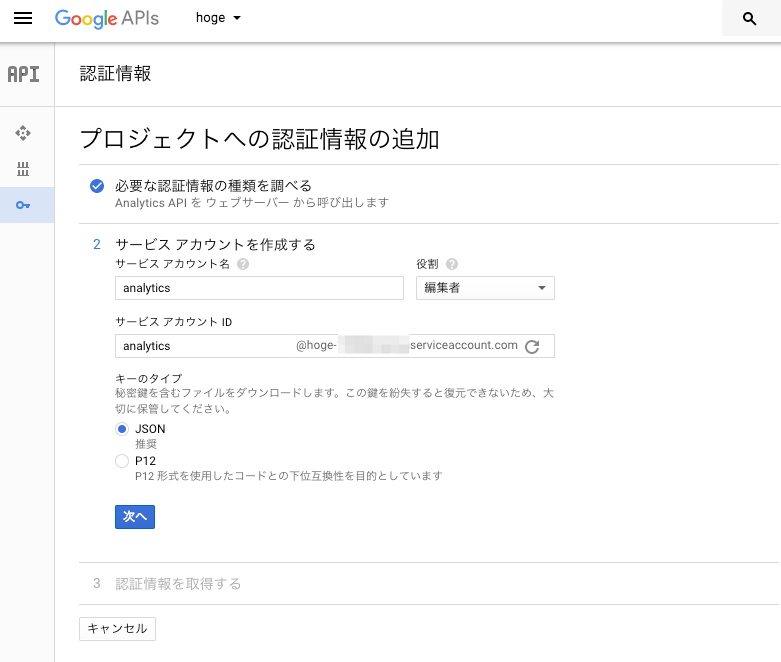Open the hoge project selector dropdown

pyautogui.click(x=218, y=18)
